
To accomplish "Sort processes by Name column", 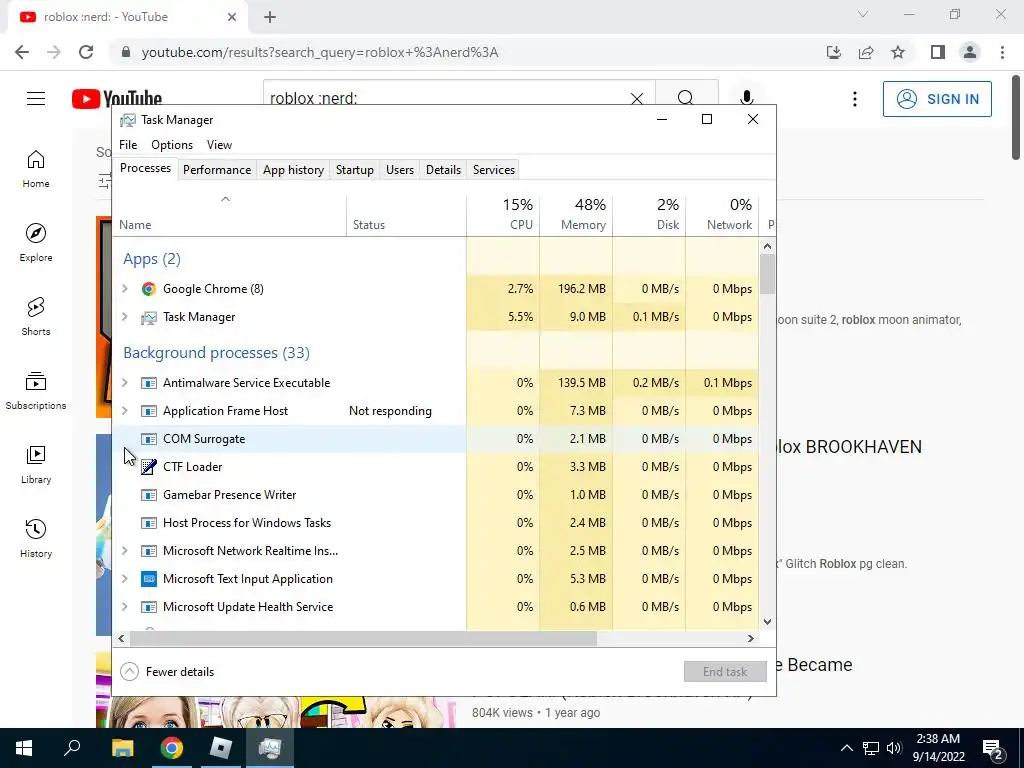I will (x=230, y=215).
